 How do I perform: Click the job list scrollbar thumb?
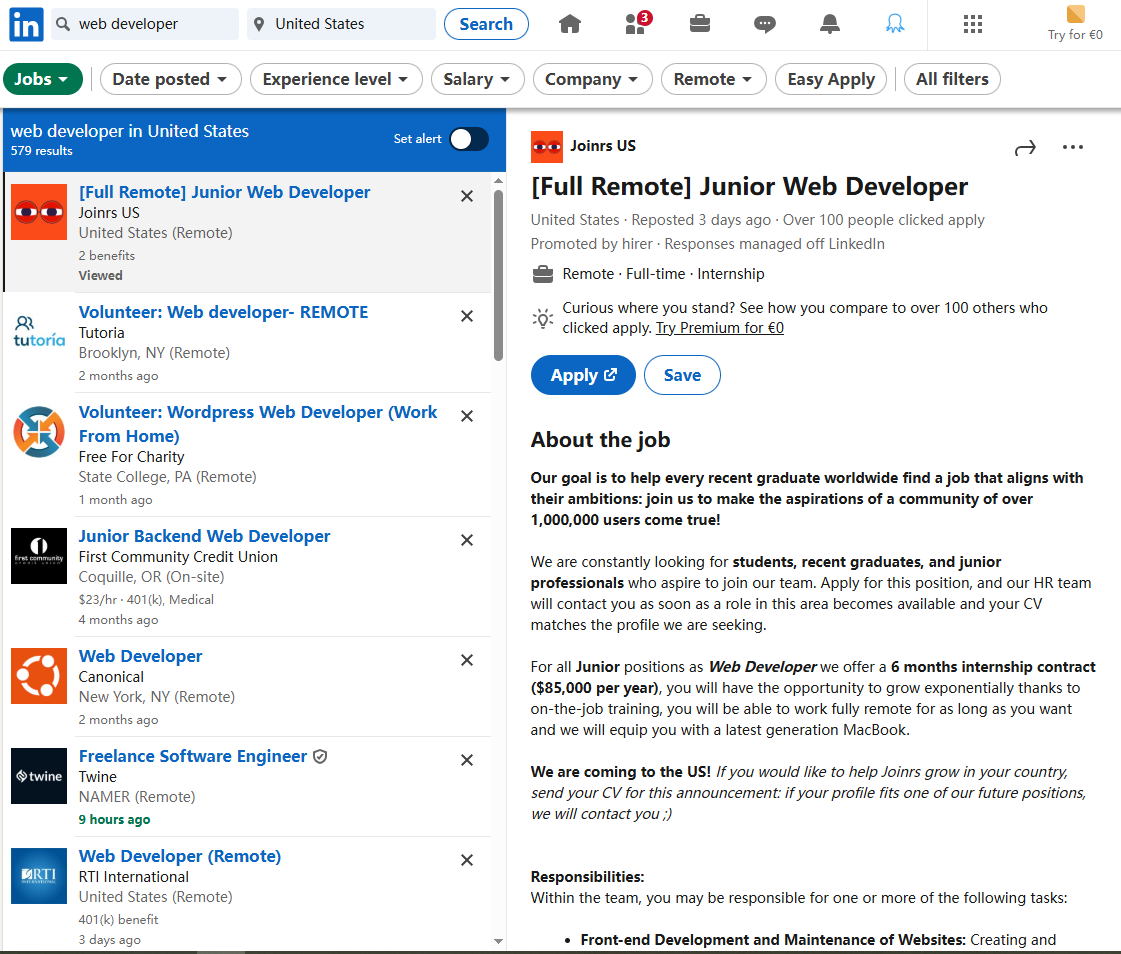tap(498, 275)
